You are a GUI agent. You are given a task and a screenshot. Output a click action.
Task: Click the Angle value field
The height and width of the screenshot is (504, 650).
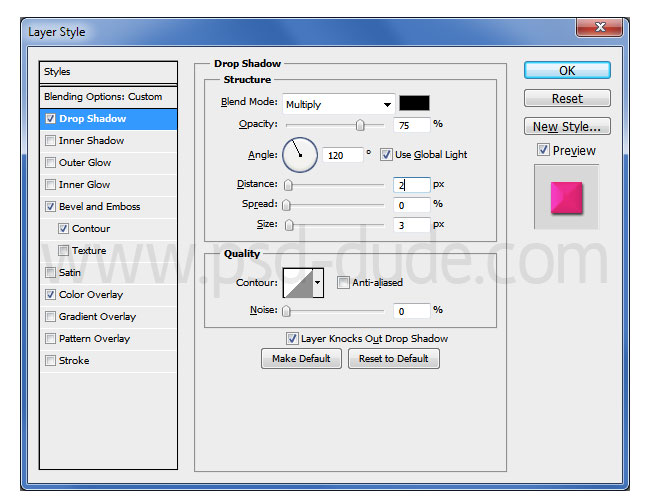(342, 155)
